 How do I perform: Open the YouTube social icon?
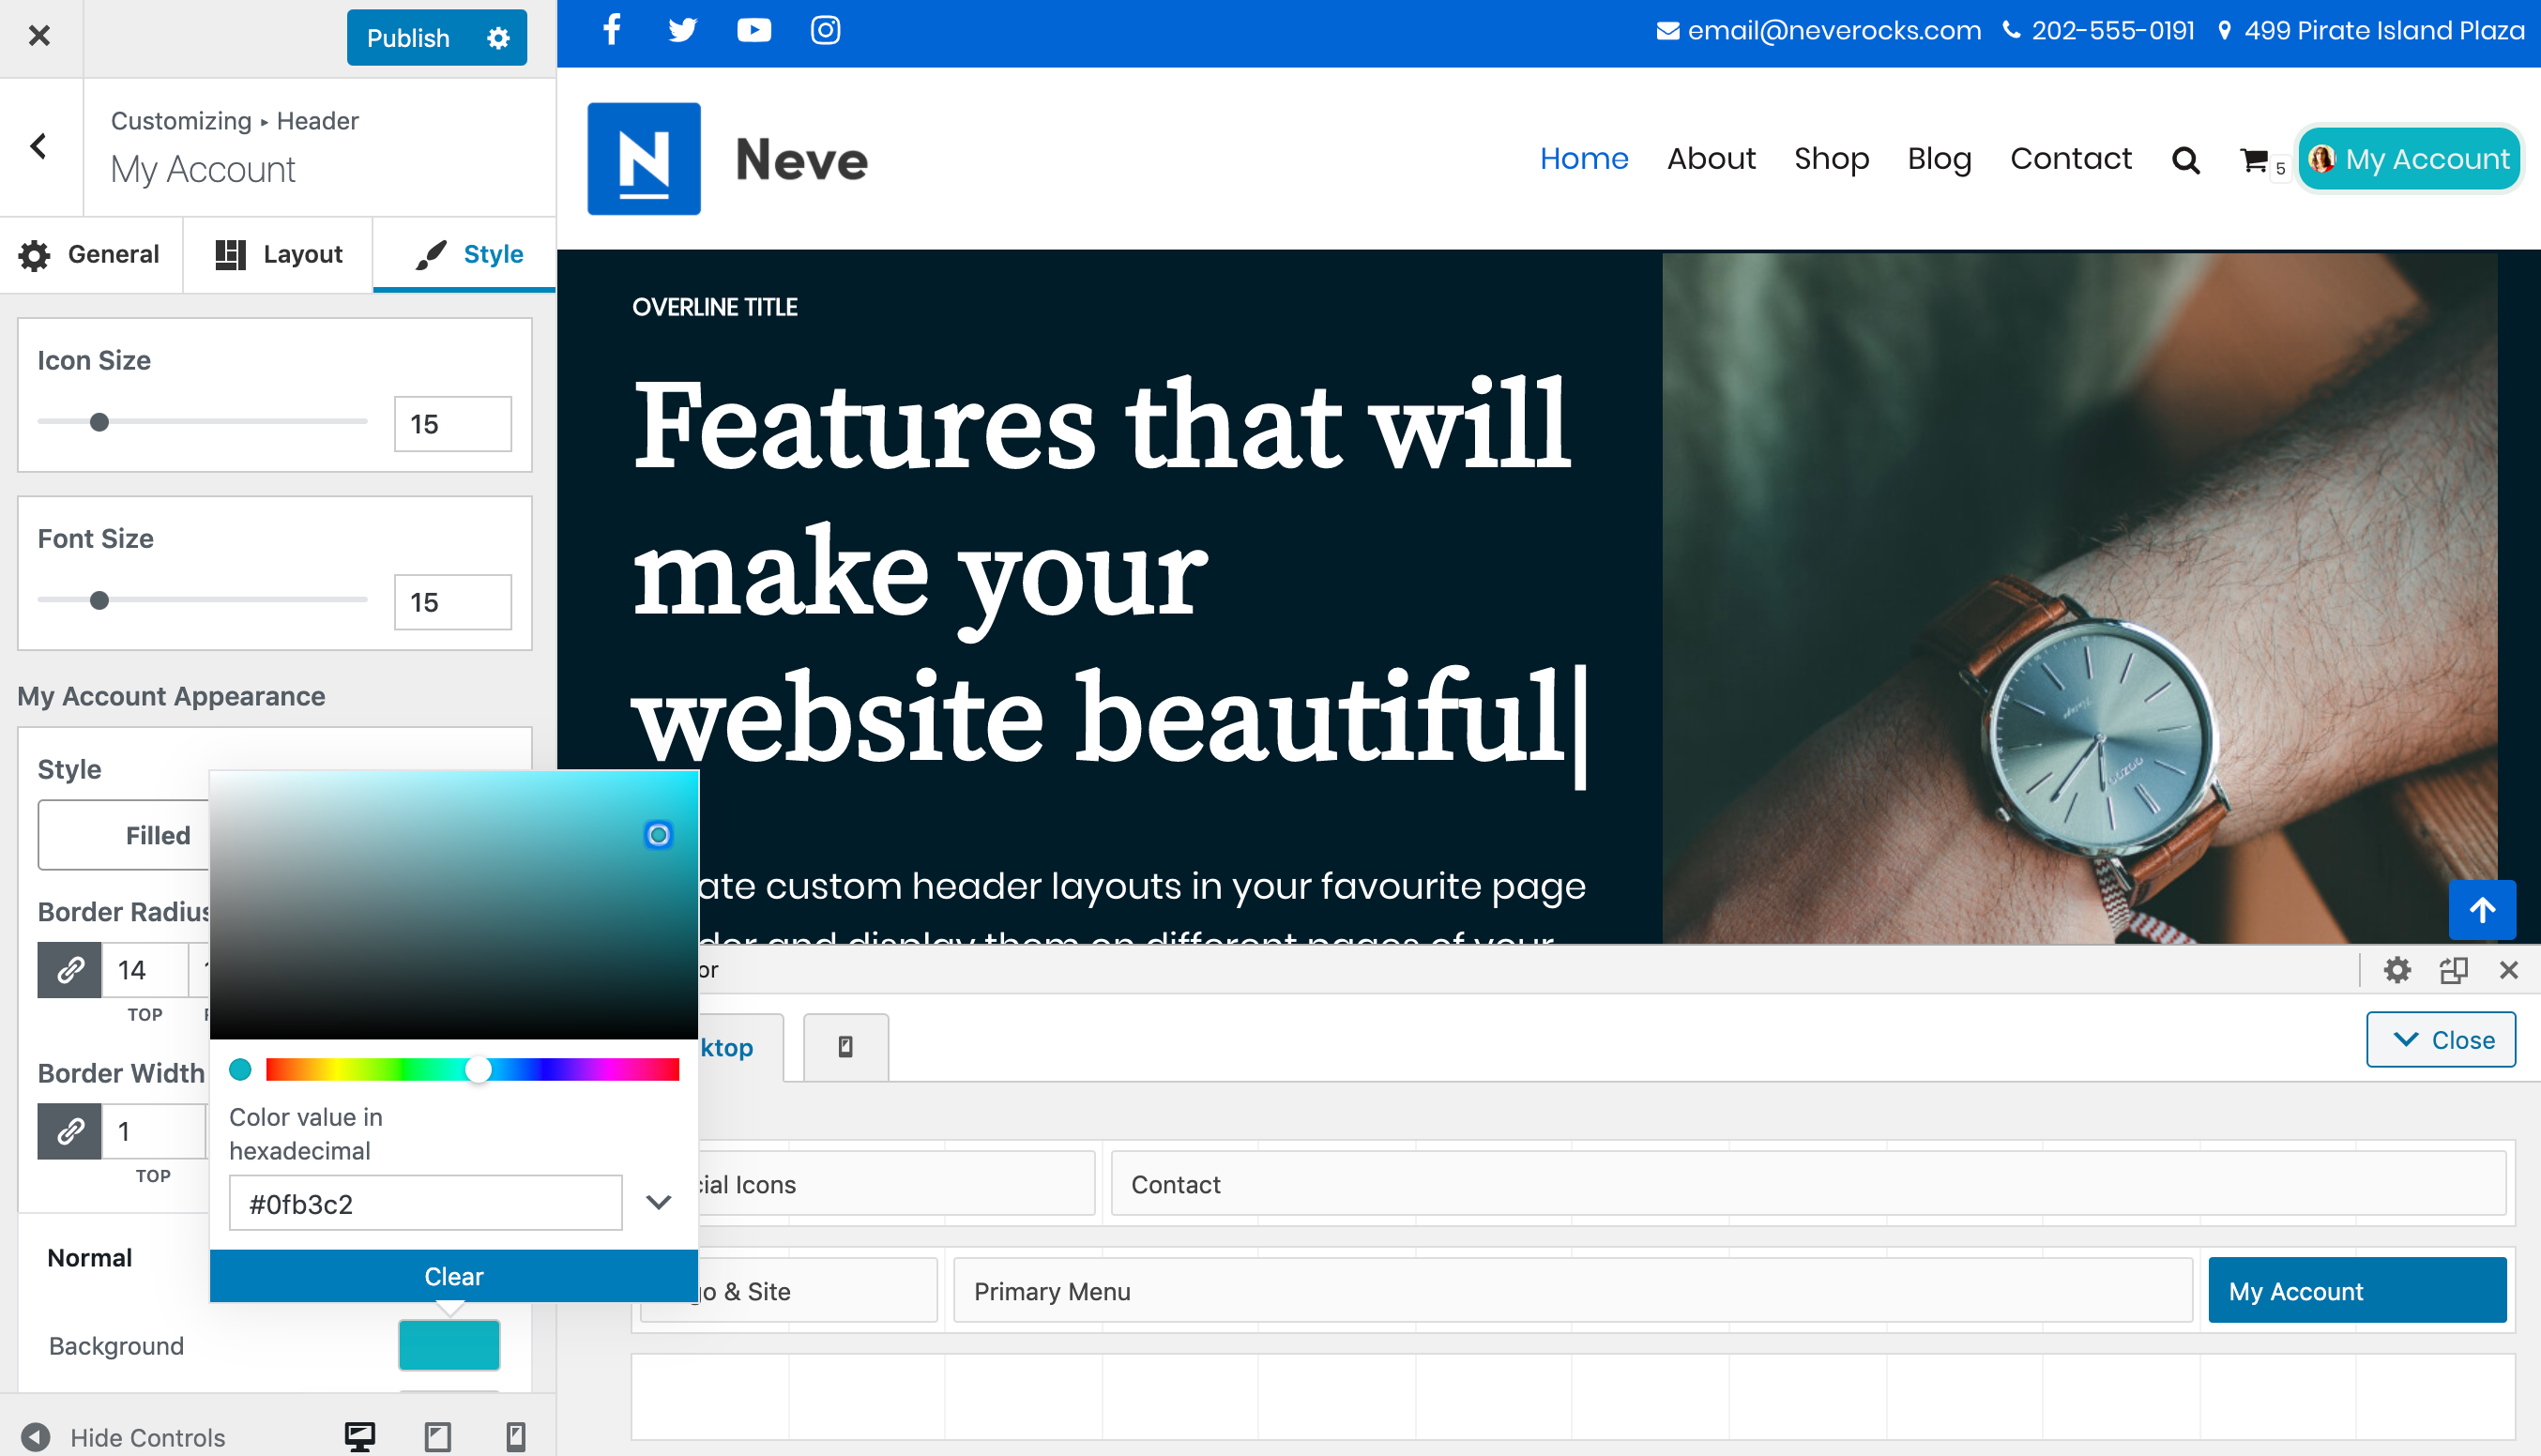point(754,30)
